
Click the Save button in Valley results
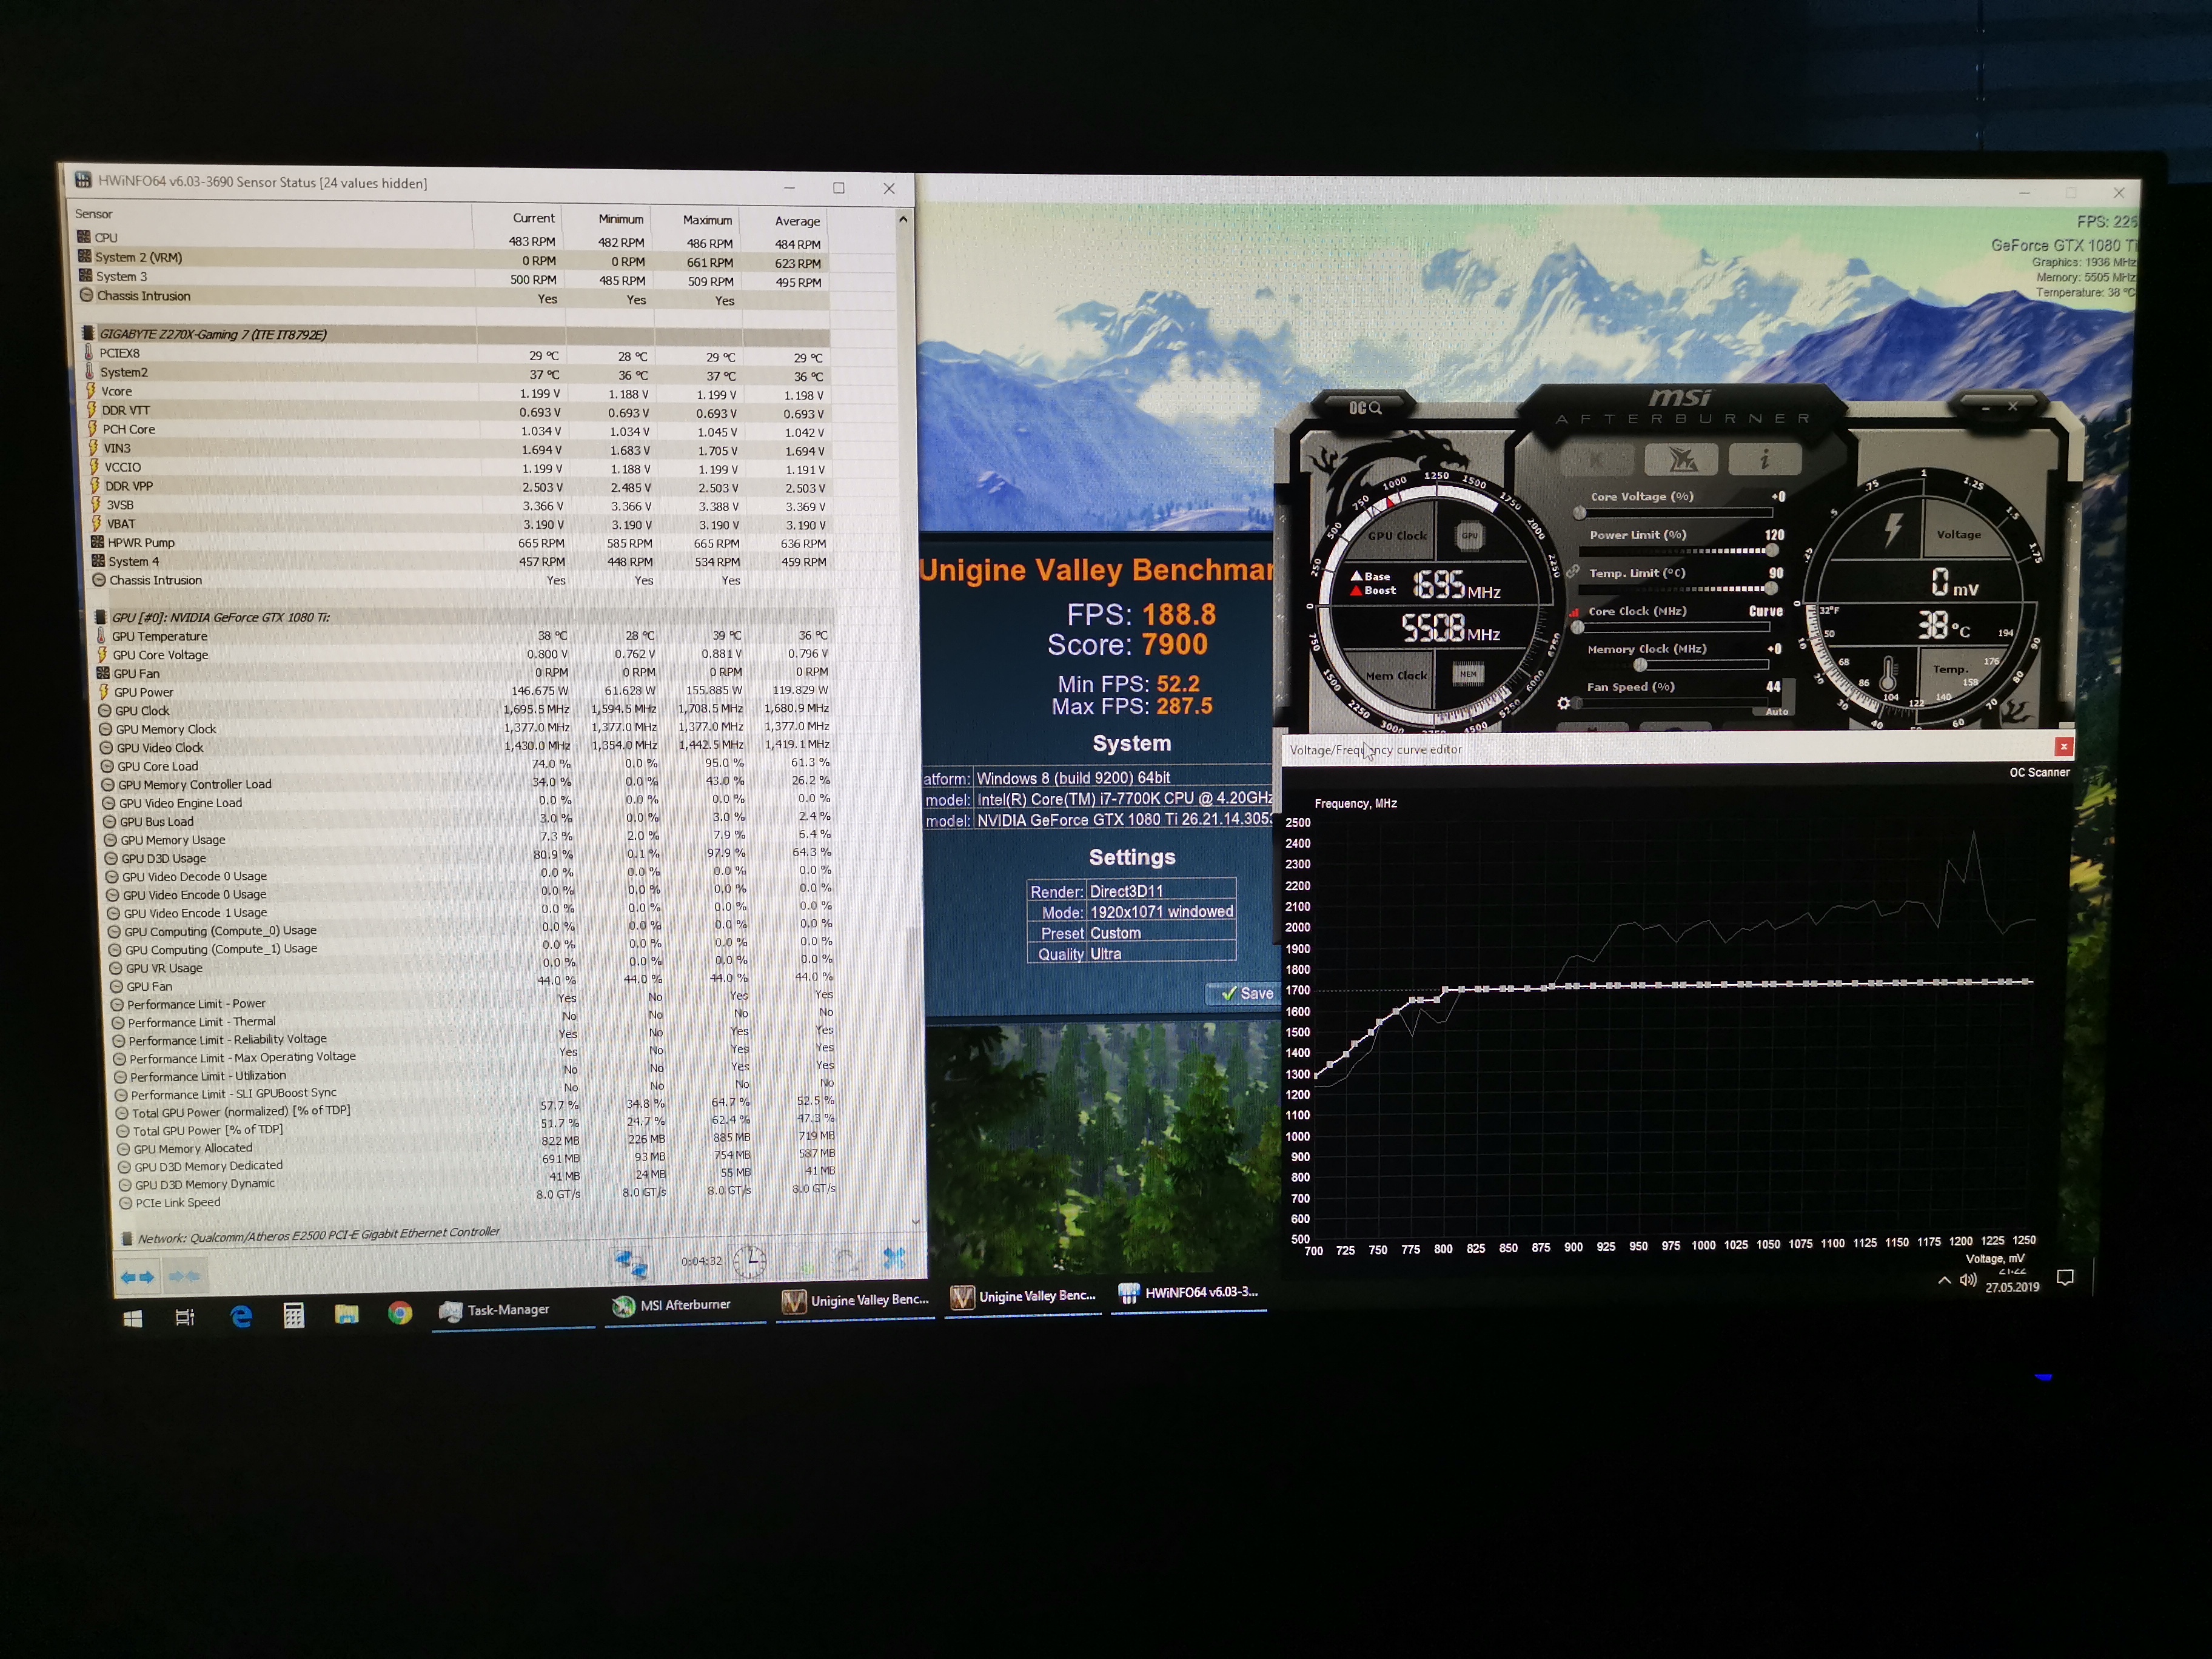[1245, 993]
